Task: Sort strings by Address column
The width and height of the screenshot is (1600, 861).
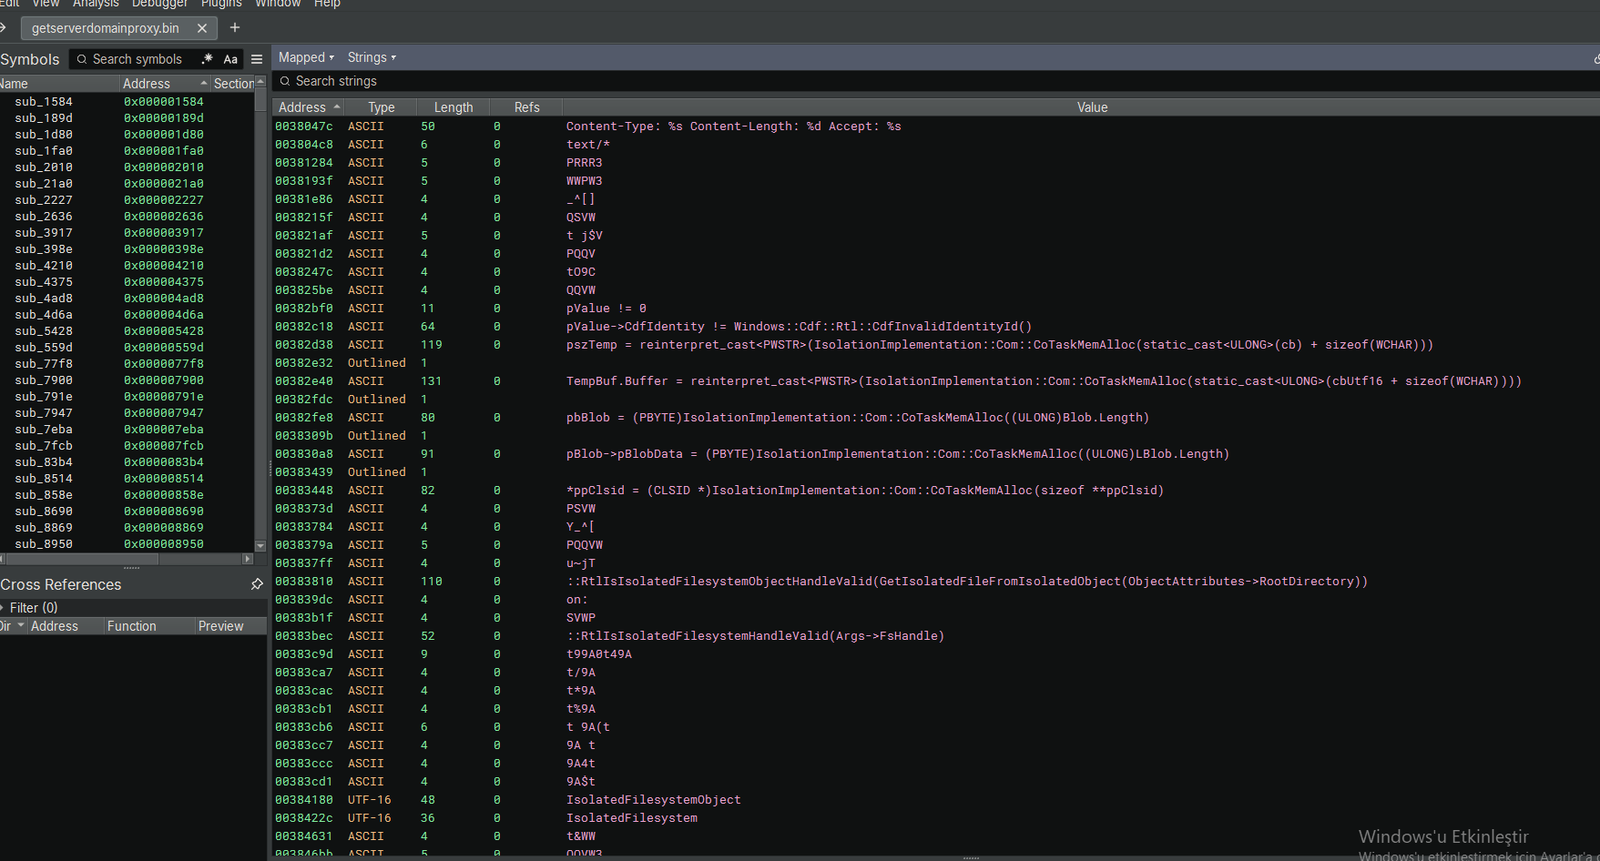Action: point(309,107)
